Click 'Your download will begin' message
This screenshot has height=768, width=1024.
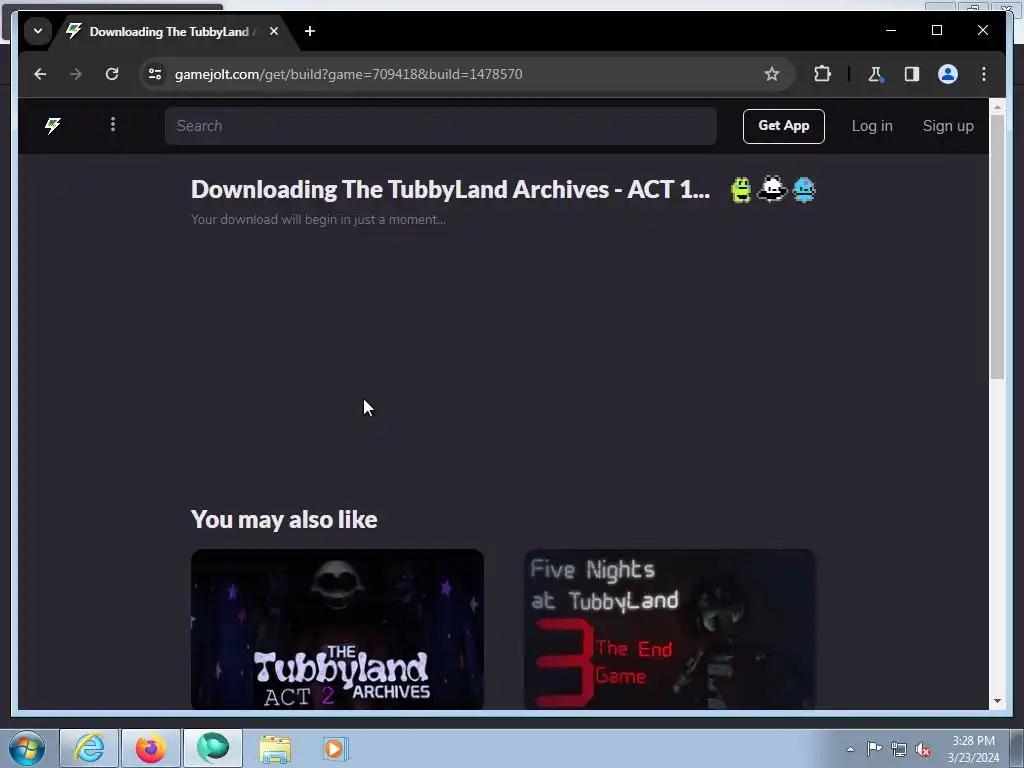[x=319, y=219]
